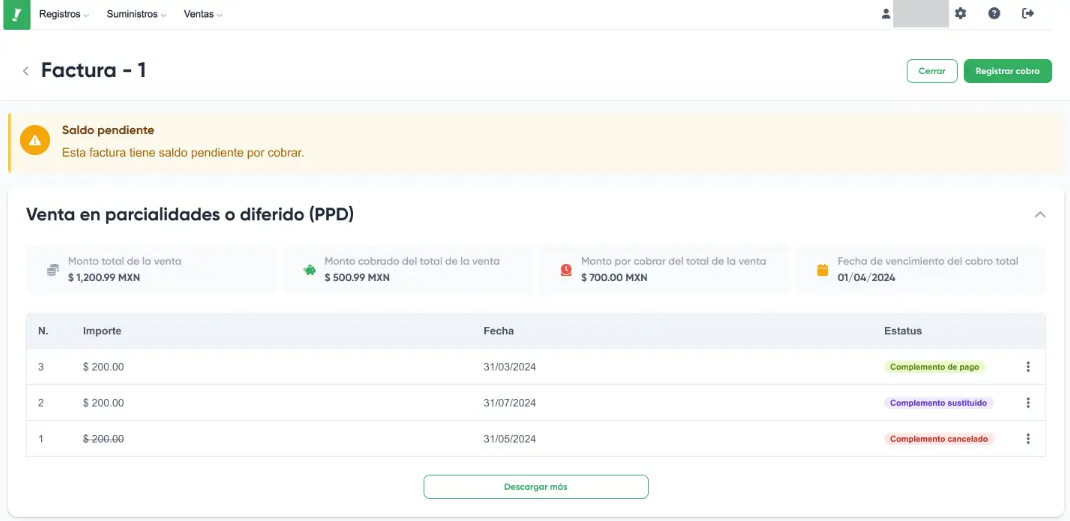Screen dimensions: 1070x521
Task: Click the Complemento de pago status badge
Action: tap(935, 367)
